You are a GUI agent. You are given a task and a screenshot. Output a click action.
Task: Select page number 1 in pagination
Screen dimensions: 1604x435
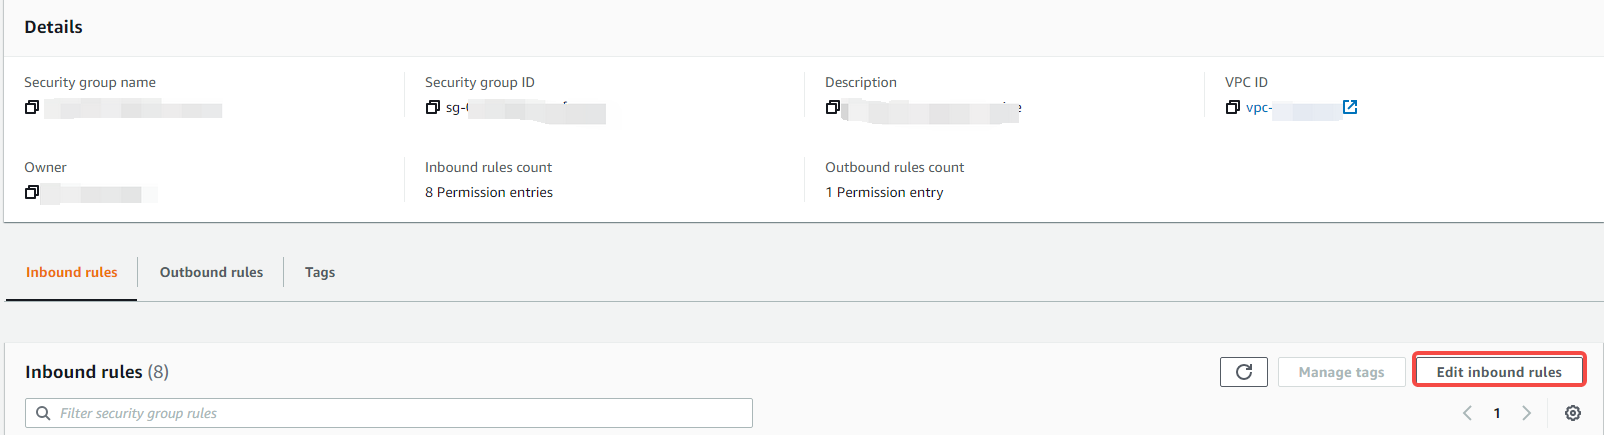click(x=1497, y=413)
